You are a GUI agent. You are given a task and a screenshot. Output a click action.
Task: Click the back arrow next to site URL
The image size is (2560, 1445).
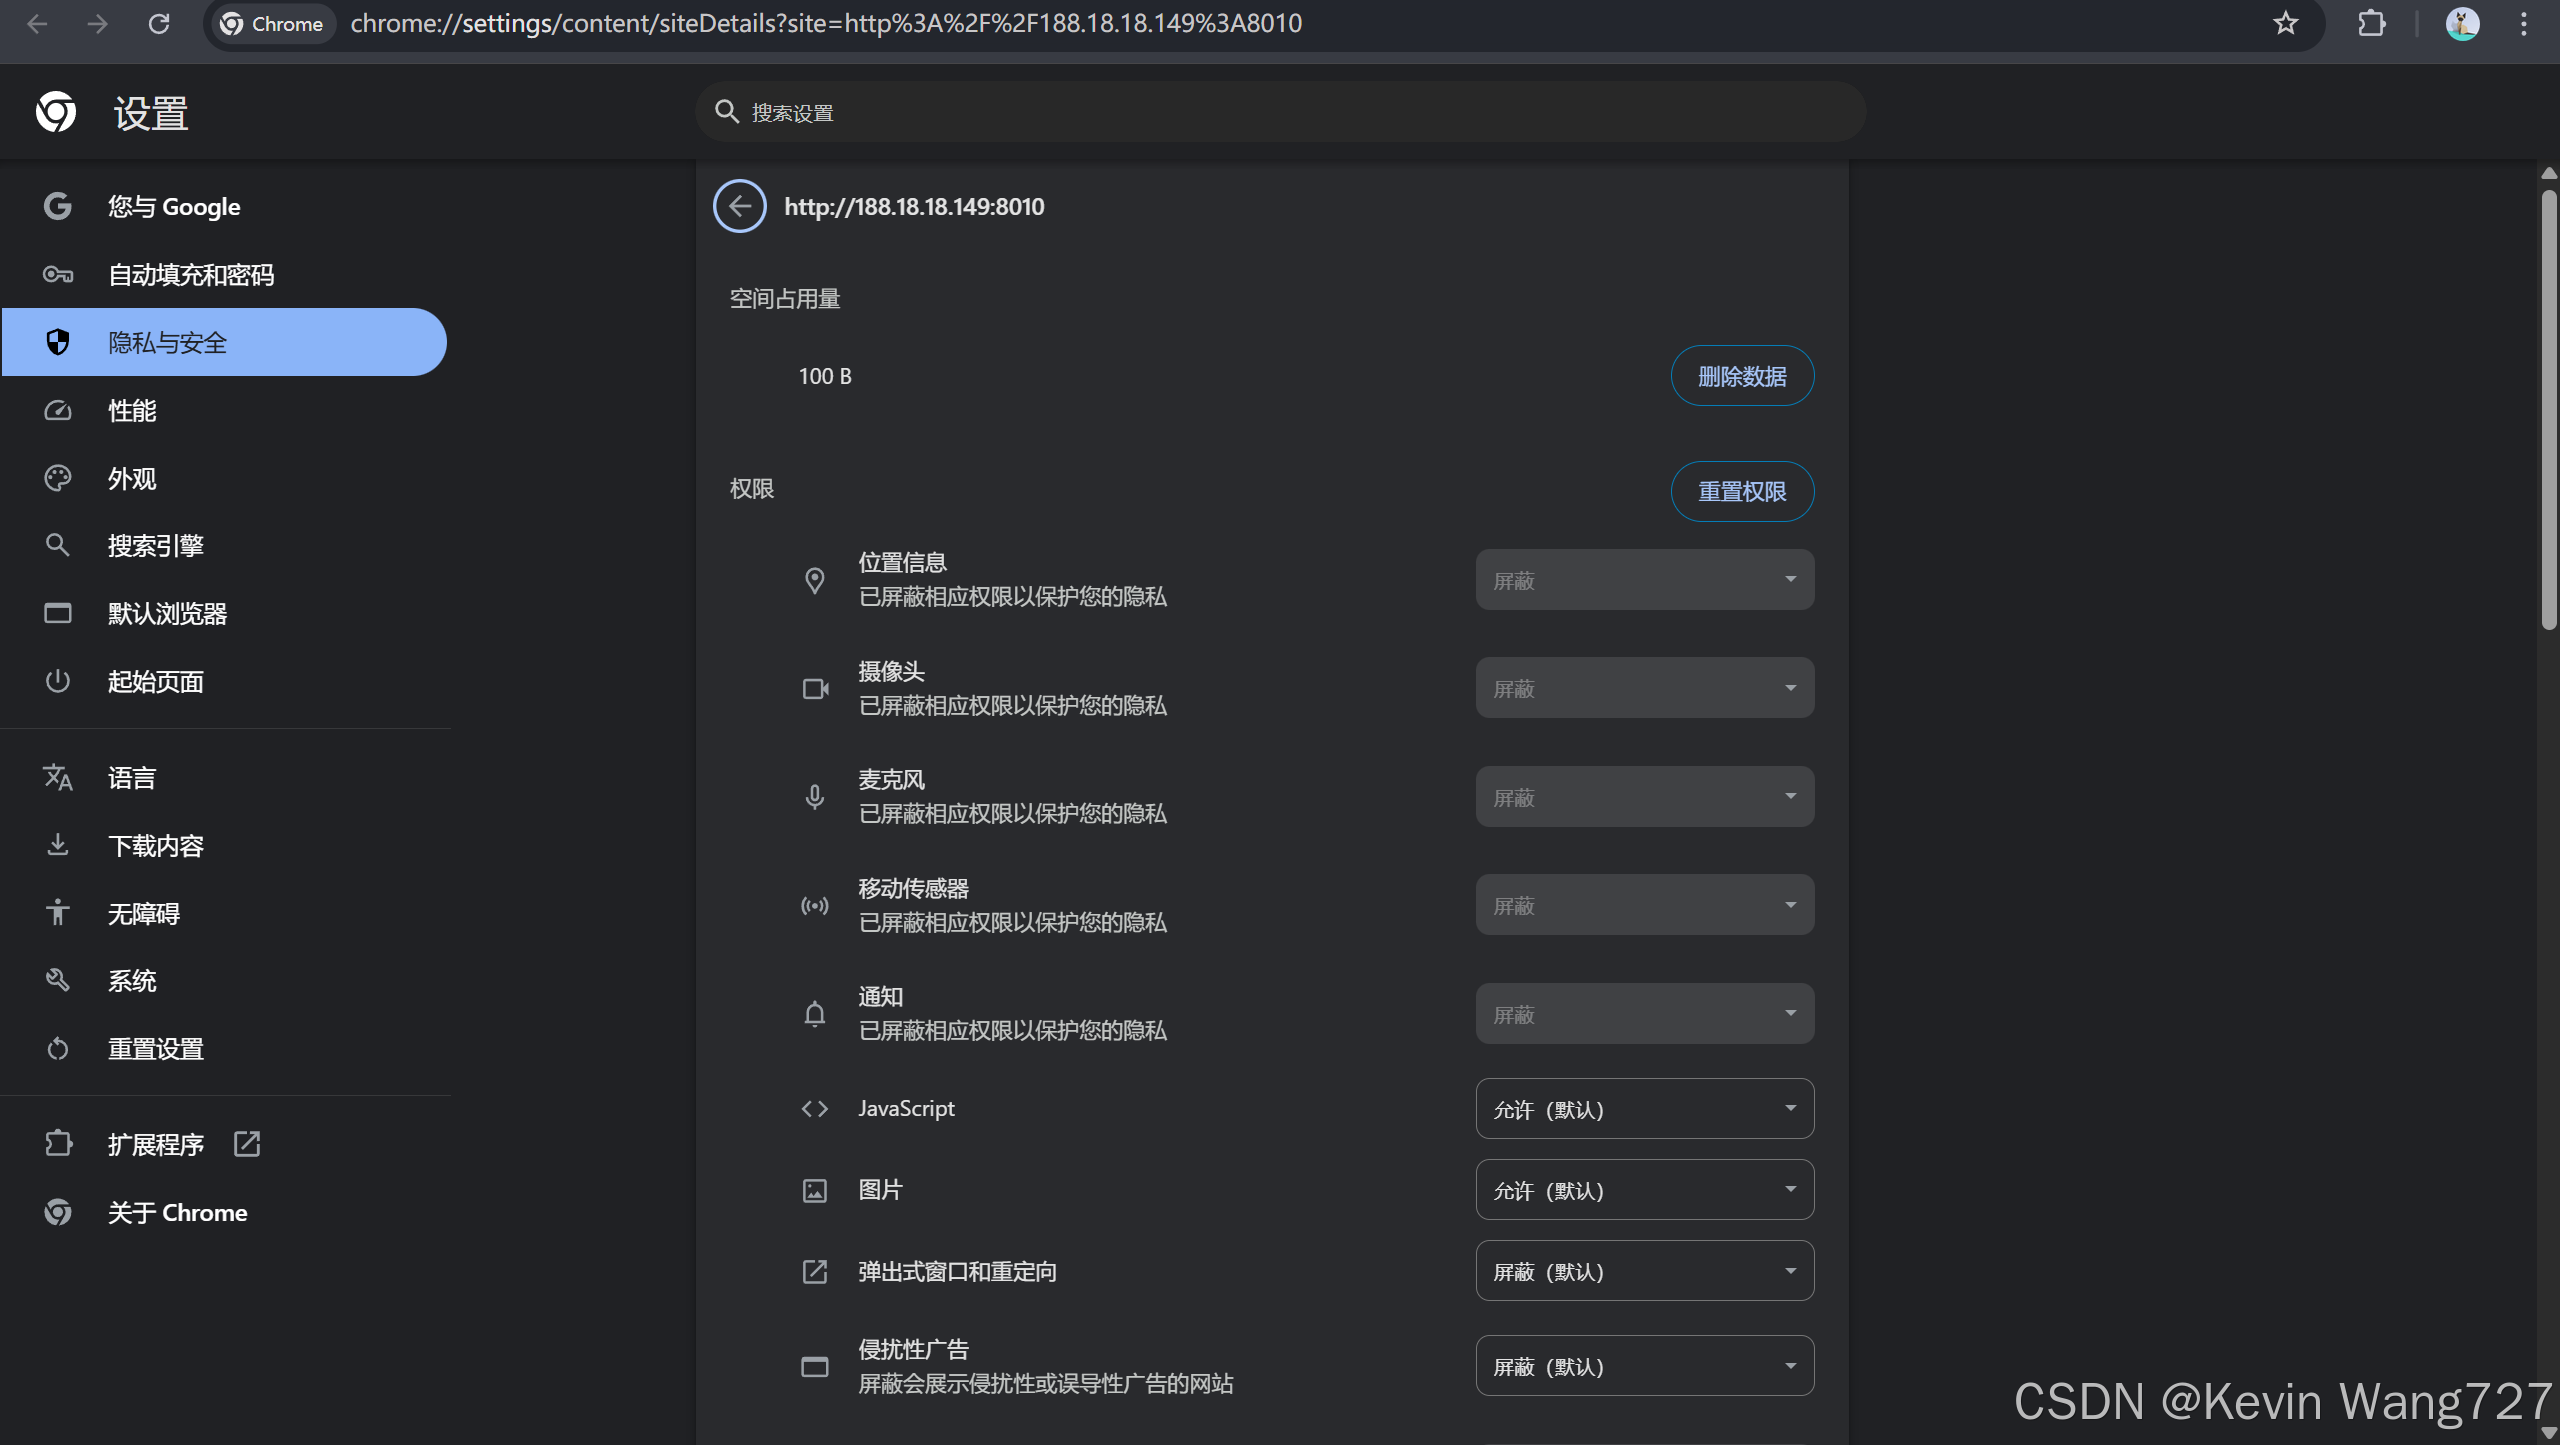(739, 206)
